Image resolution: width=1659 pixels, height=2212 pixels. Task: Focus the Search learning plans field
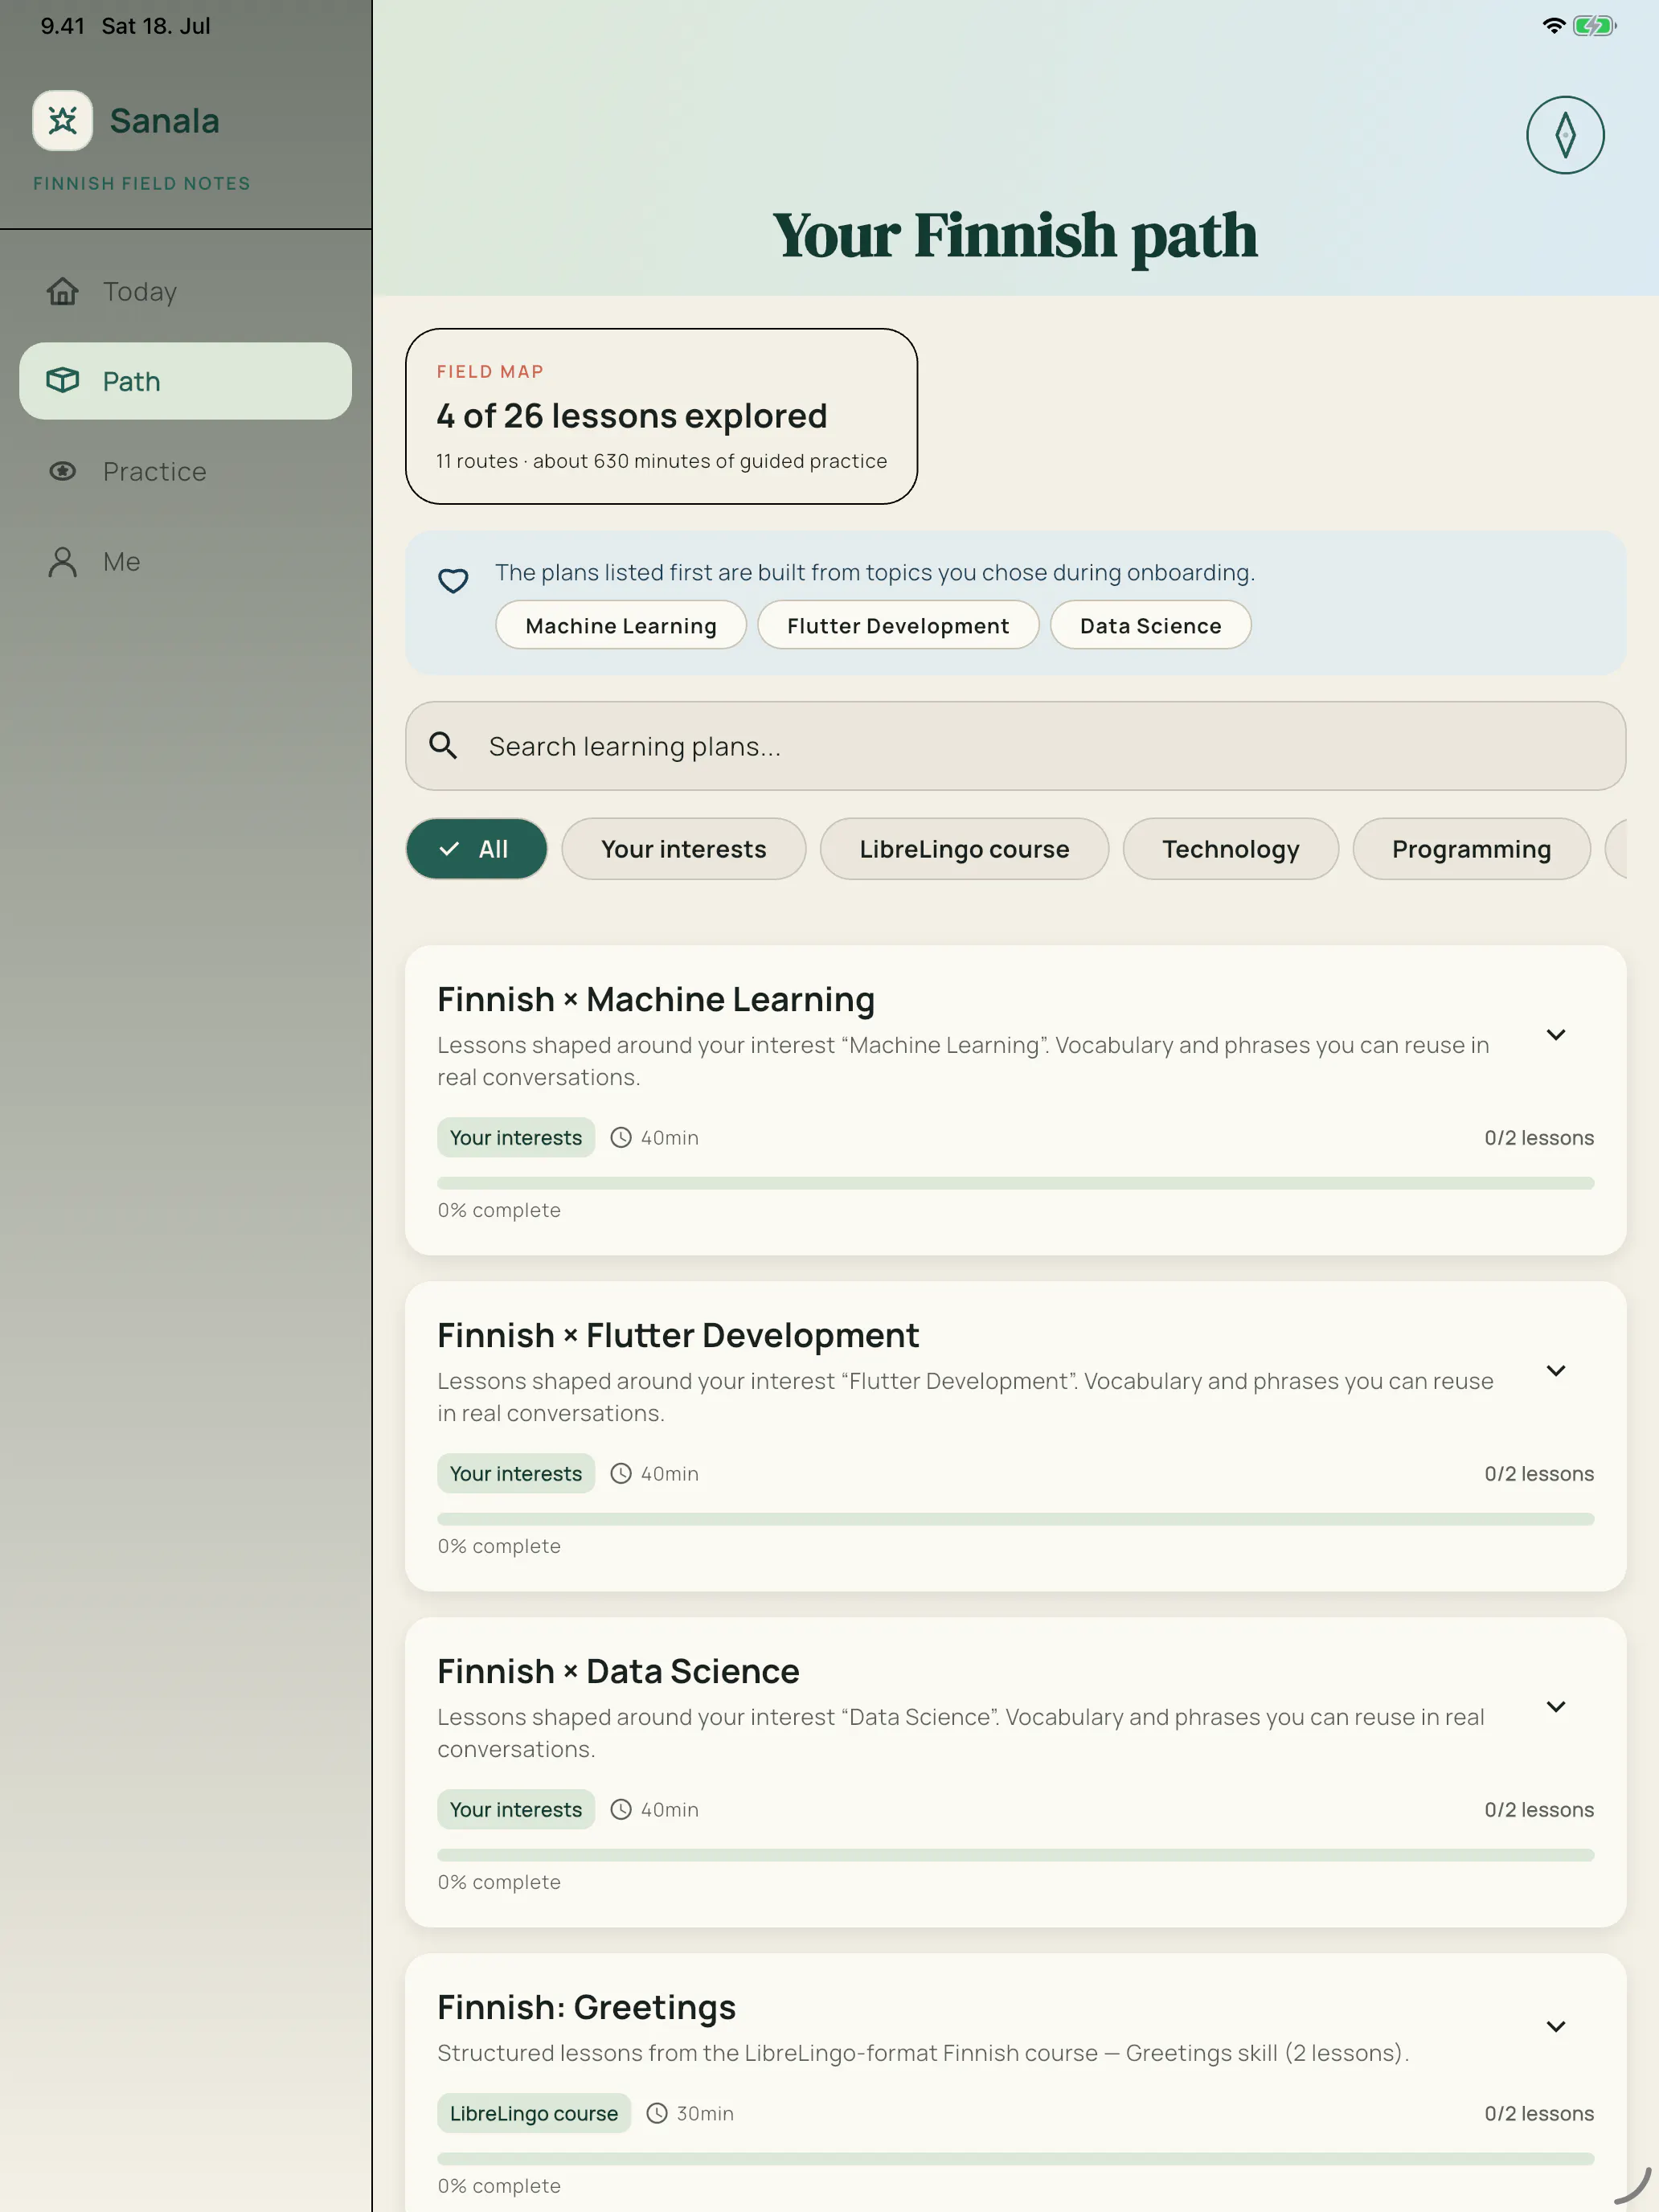pos(1015,745)
